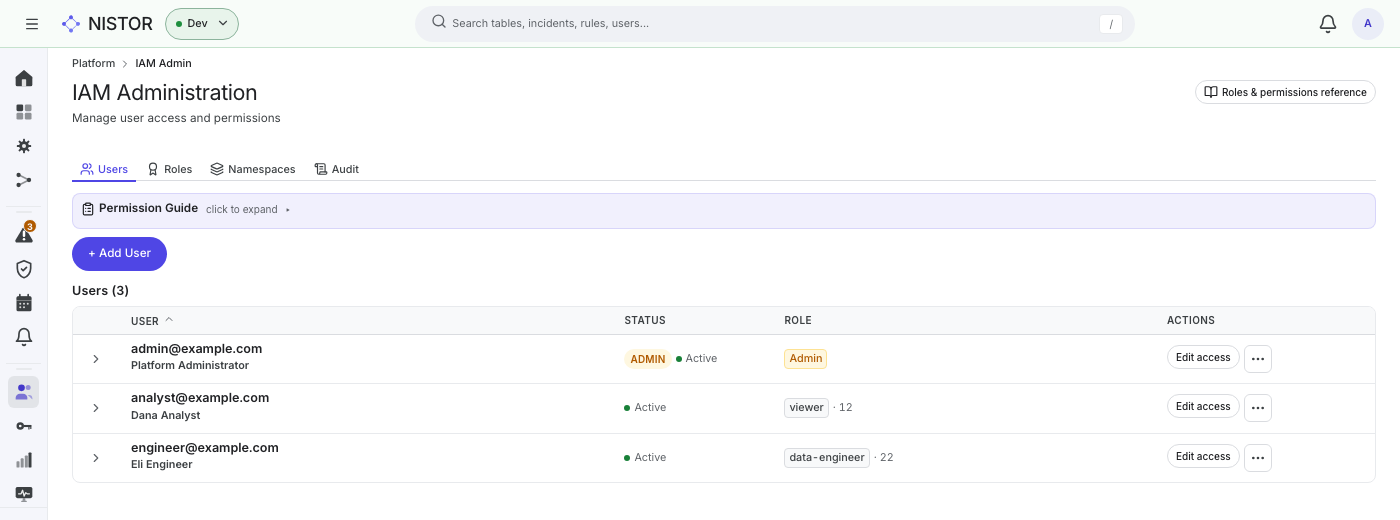The width and height of the screenshot is (1400, 520).
Task: Switch to the Namespaces tab
Action: coord(253,169)
